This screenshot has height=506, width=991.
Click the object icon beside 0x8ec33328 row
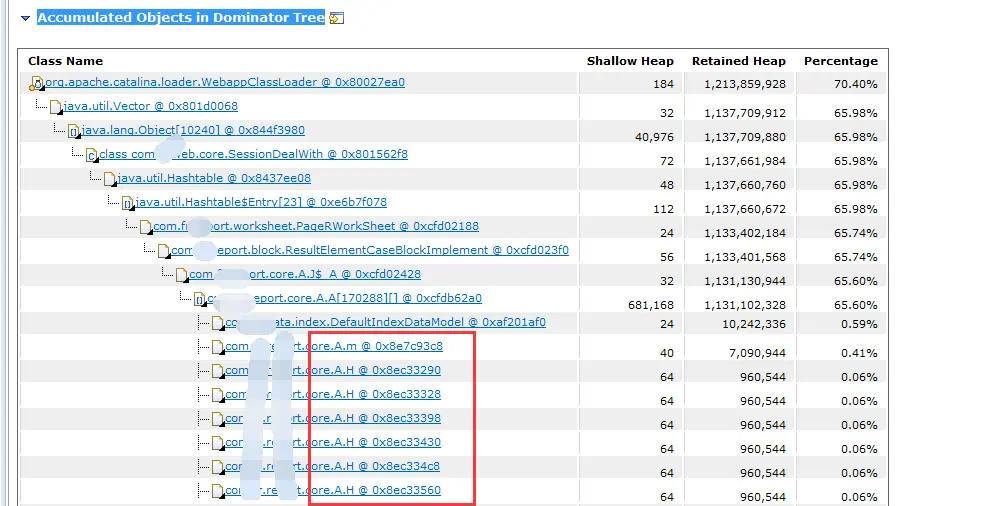pyautogui.click(x=217, y=395)
